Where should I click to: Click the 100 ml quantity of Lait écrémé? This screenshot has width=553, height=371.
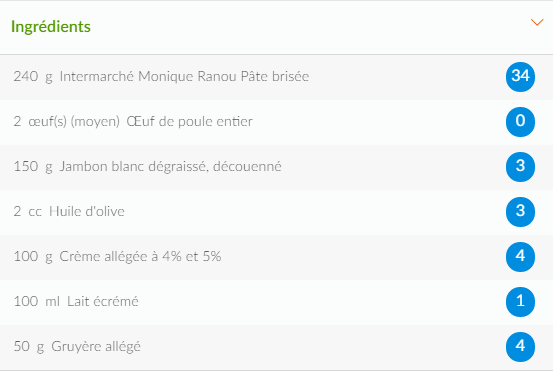[37, 302]
